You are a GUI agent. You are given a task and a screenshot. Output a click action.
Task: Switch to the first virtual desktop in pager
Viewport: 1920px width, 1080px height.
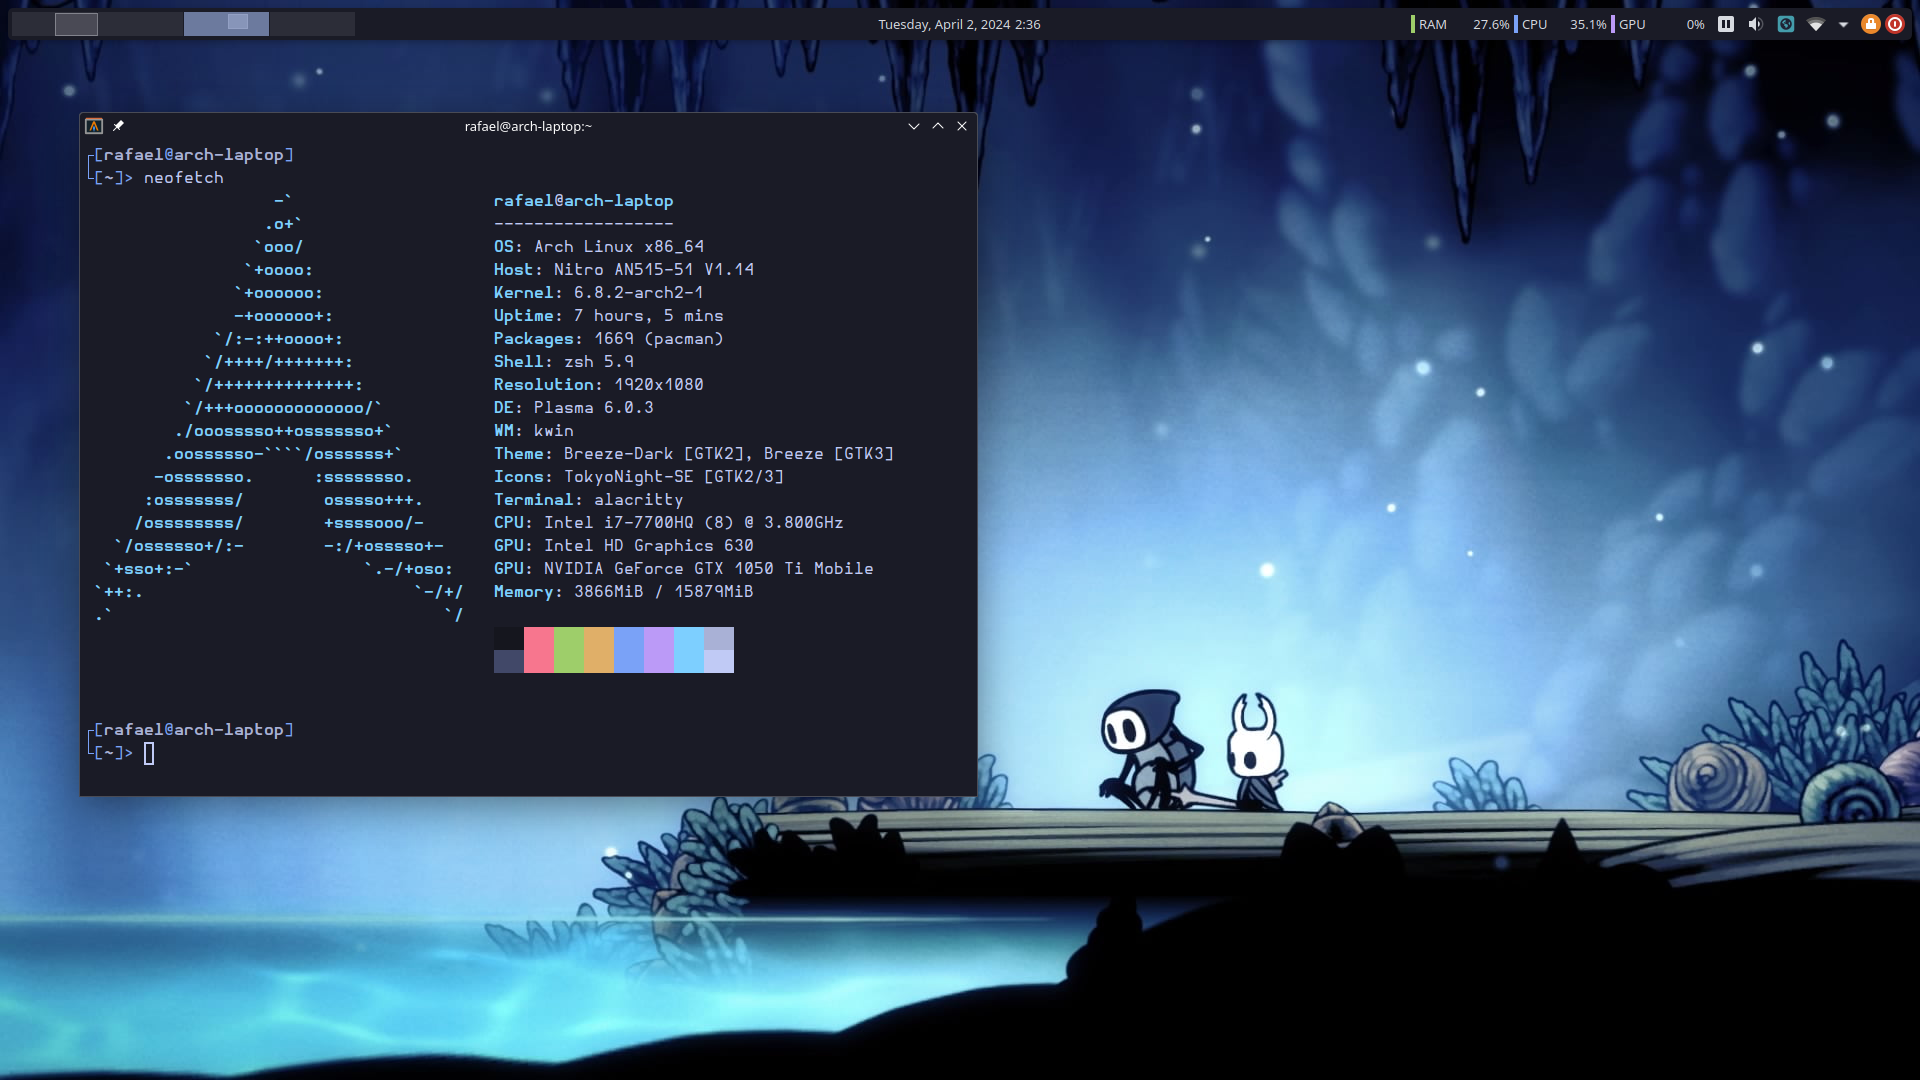coord(35,24)
